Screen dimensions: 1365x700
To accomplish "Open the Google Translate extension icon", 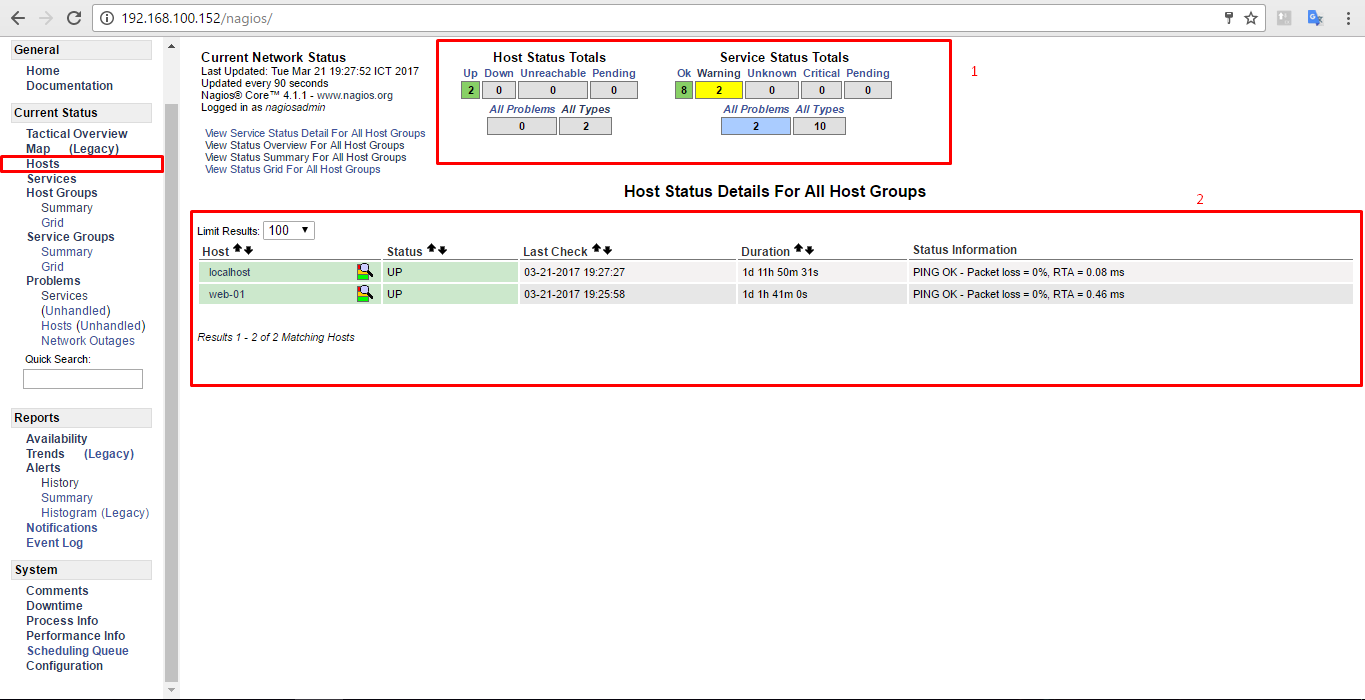I will (1316, 18).
